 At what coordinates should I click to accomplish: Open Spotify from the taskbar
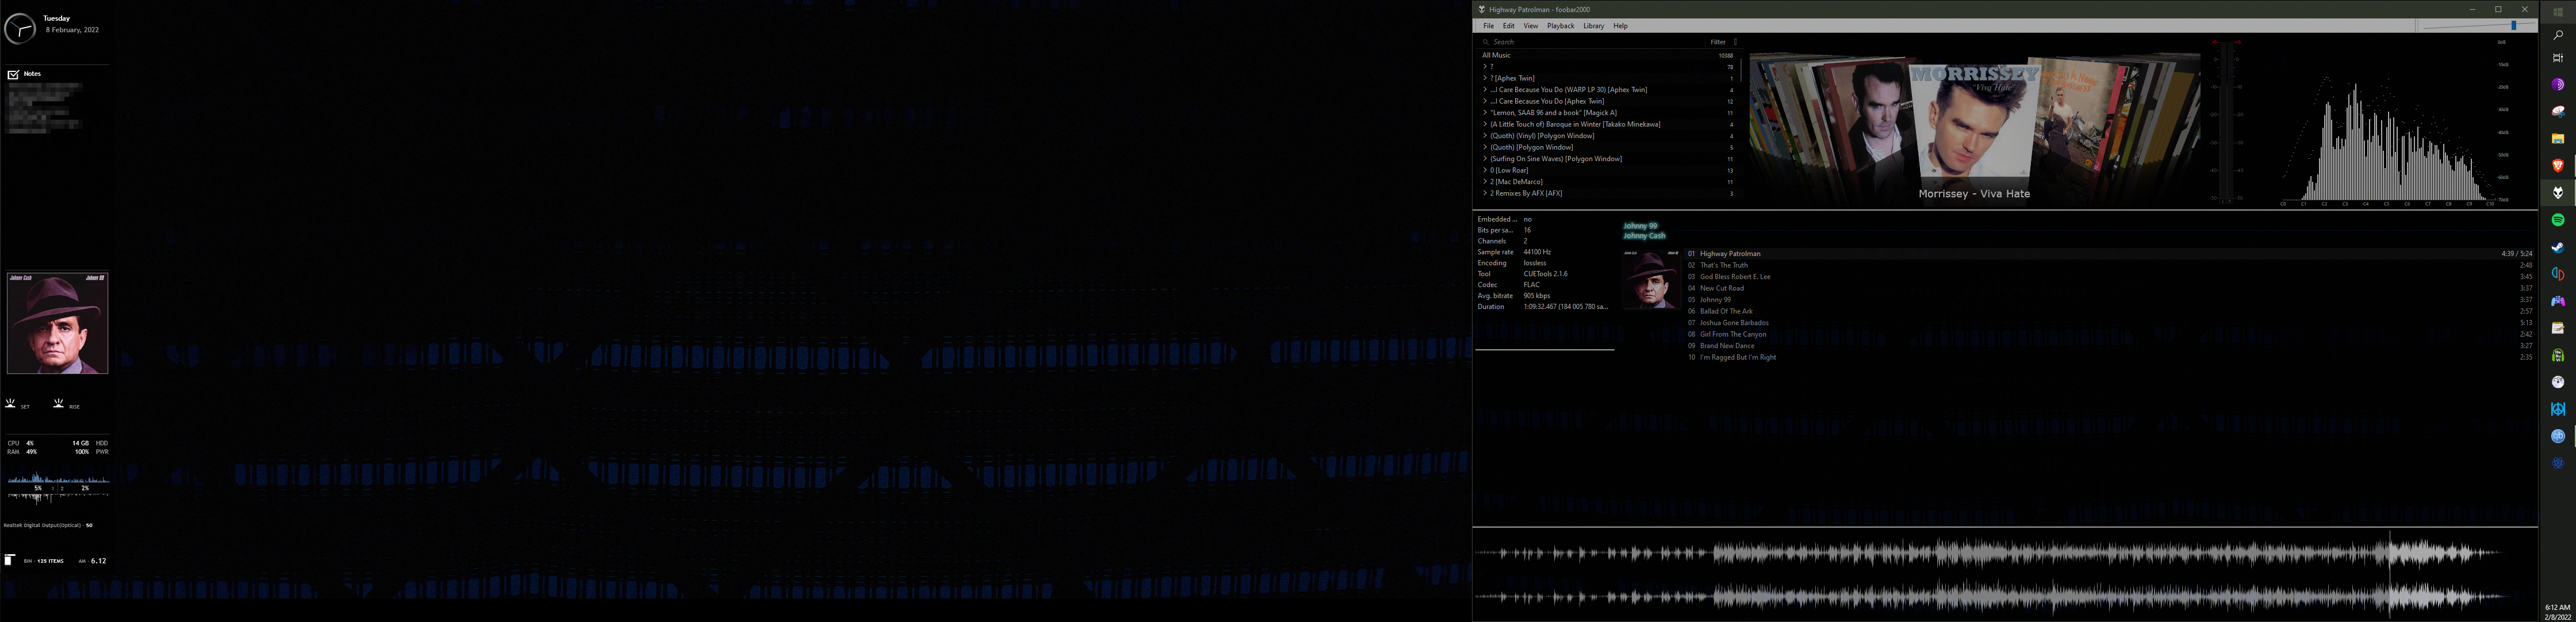(2558, 220)
